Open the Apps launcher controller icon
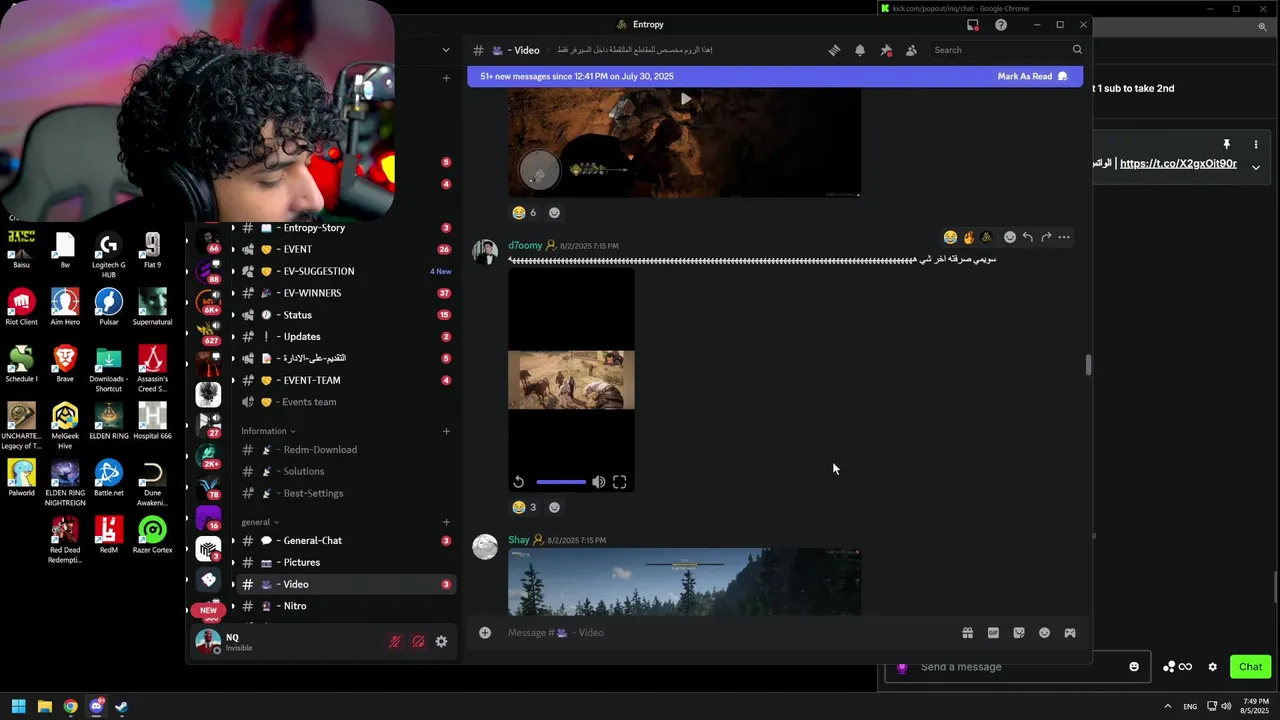The width and height of the screenshot is (1280, 720). 1070,633
